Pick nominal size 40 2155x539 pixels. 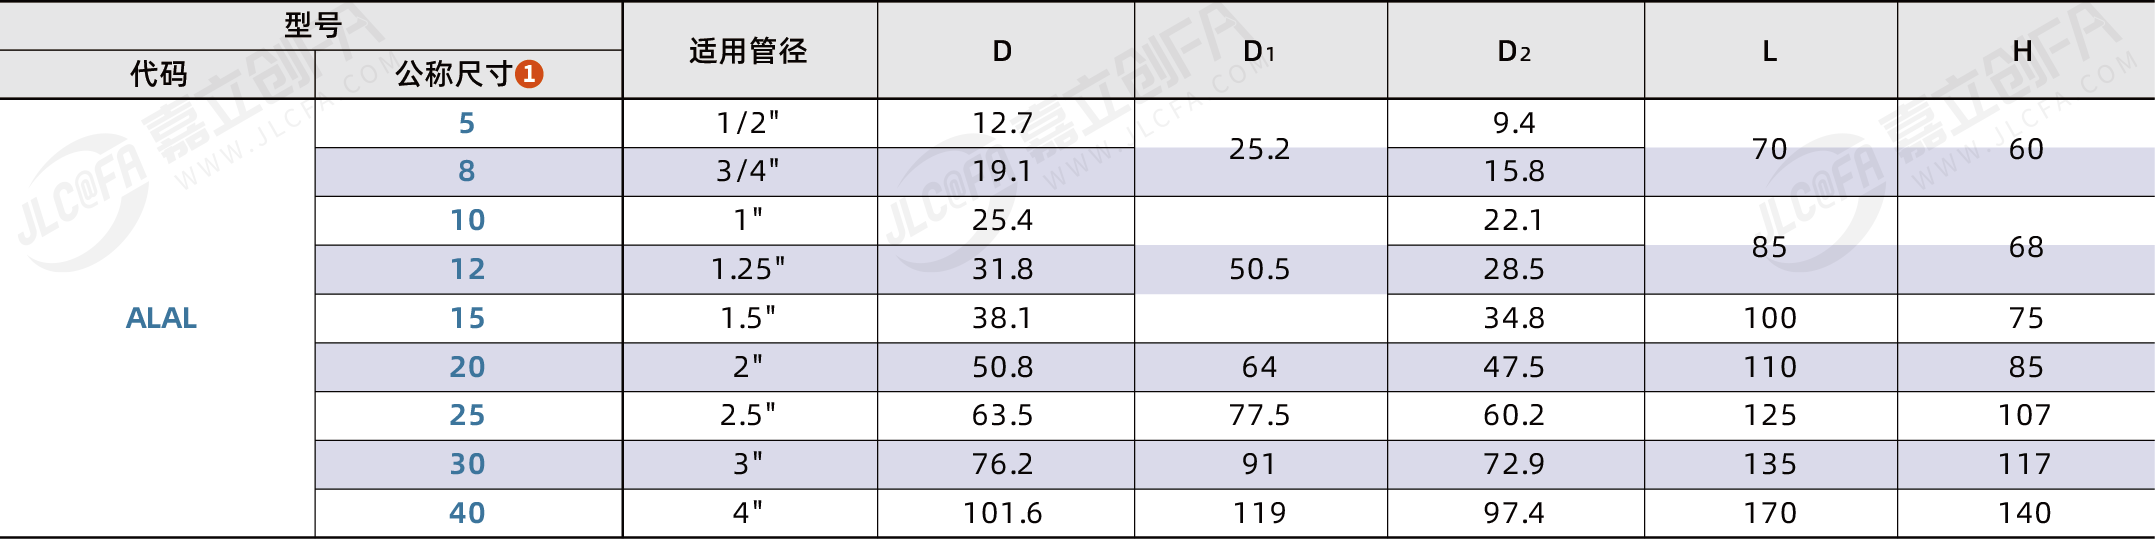point(467,513)
